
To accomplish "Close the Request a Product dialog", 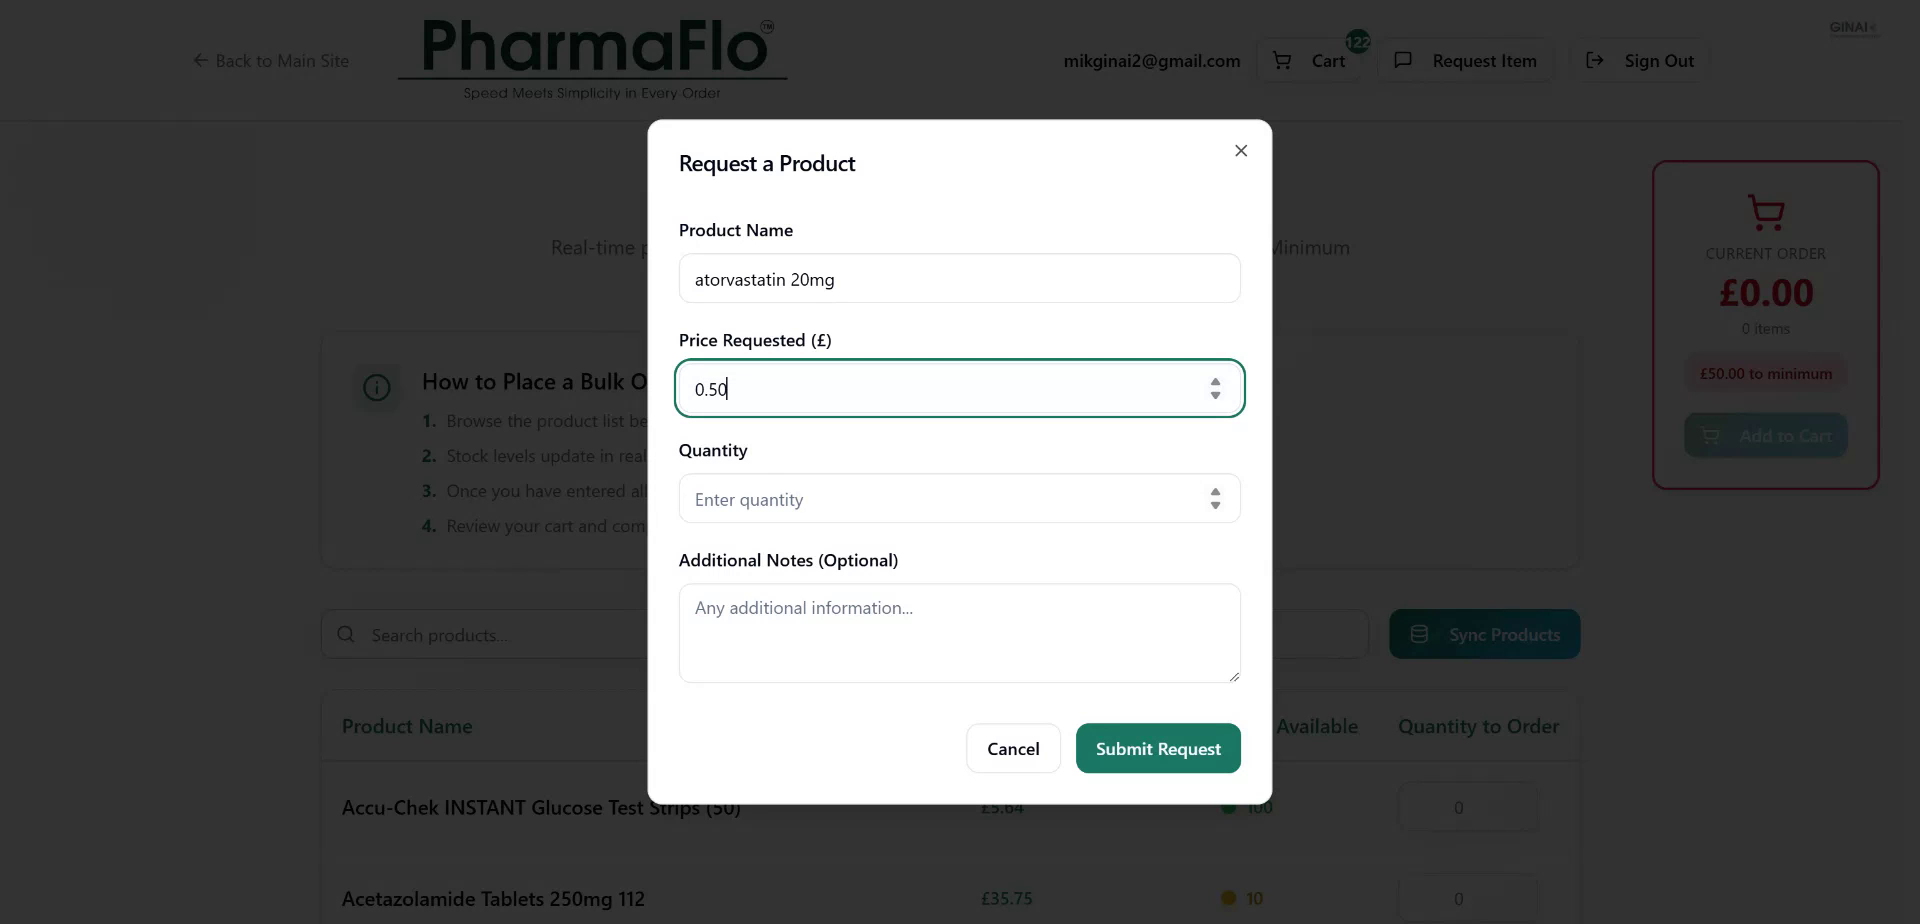I will coord(1241,151).
